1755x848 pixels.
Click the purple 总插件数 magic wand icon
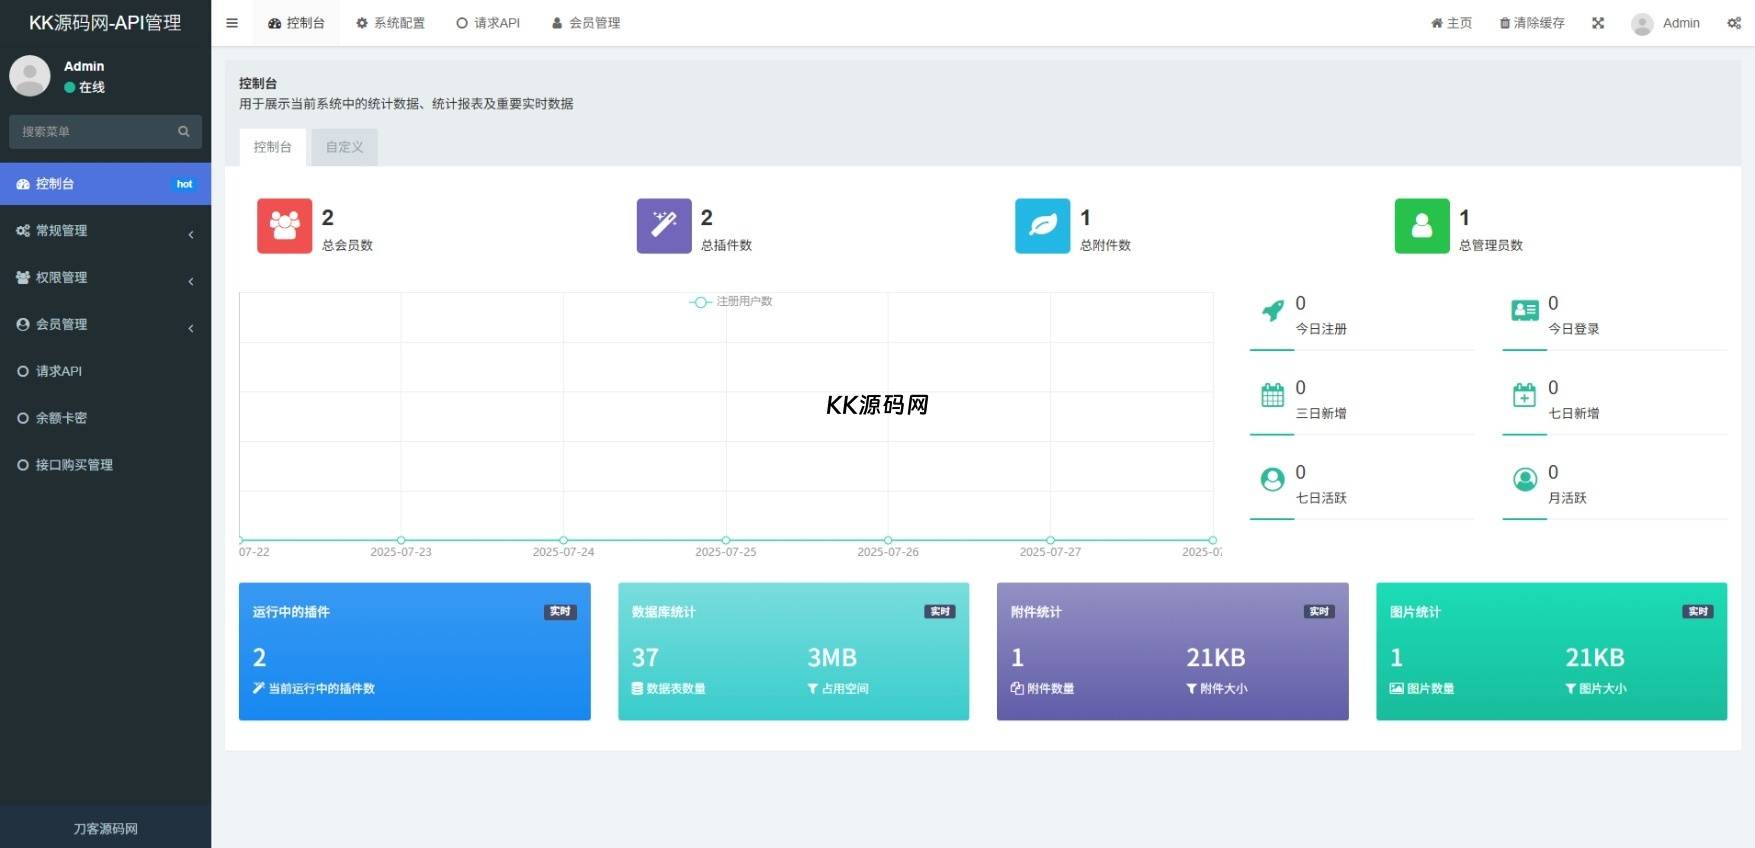click(x=664, y=226)
